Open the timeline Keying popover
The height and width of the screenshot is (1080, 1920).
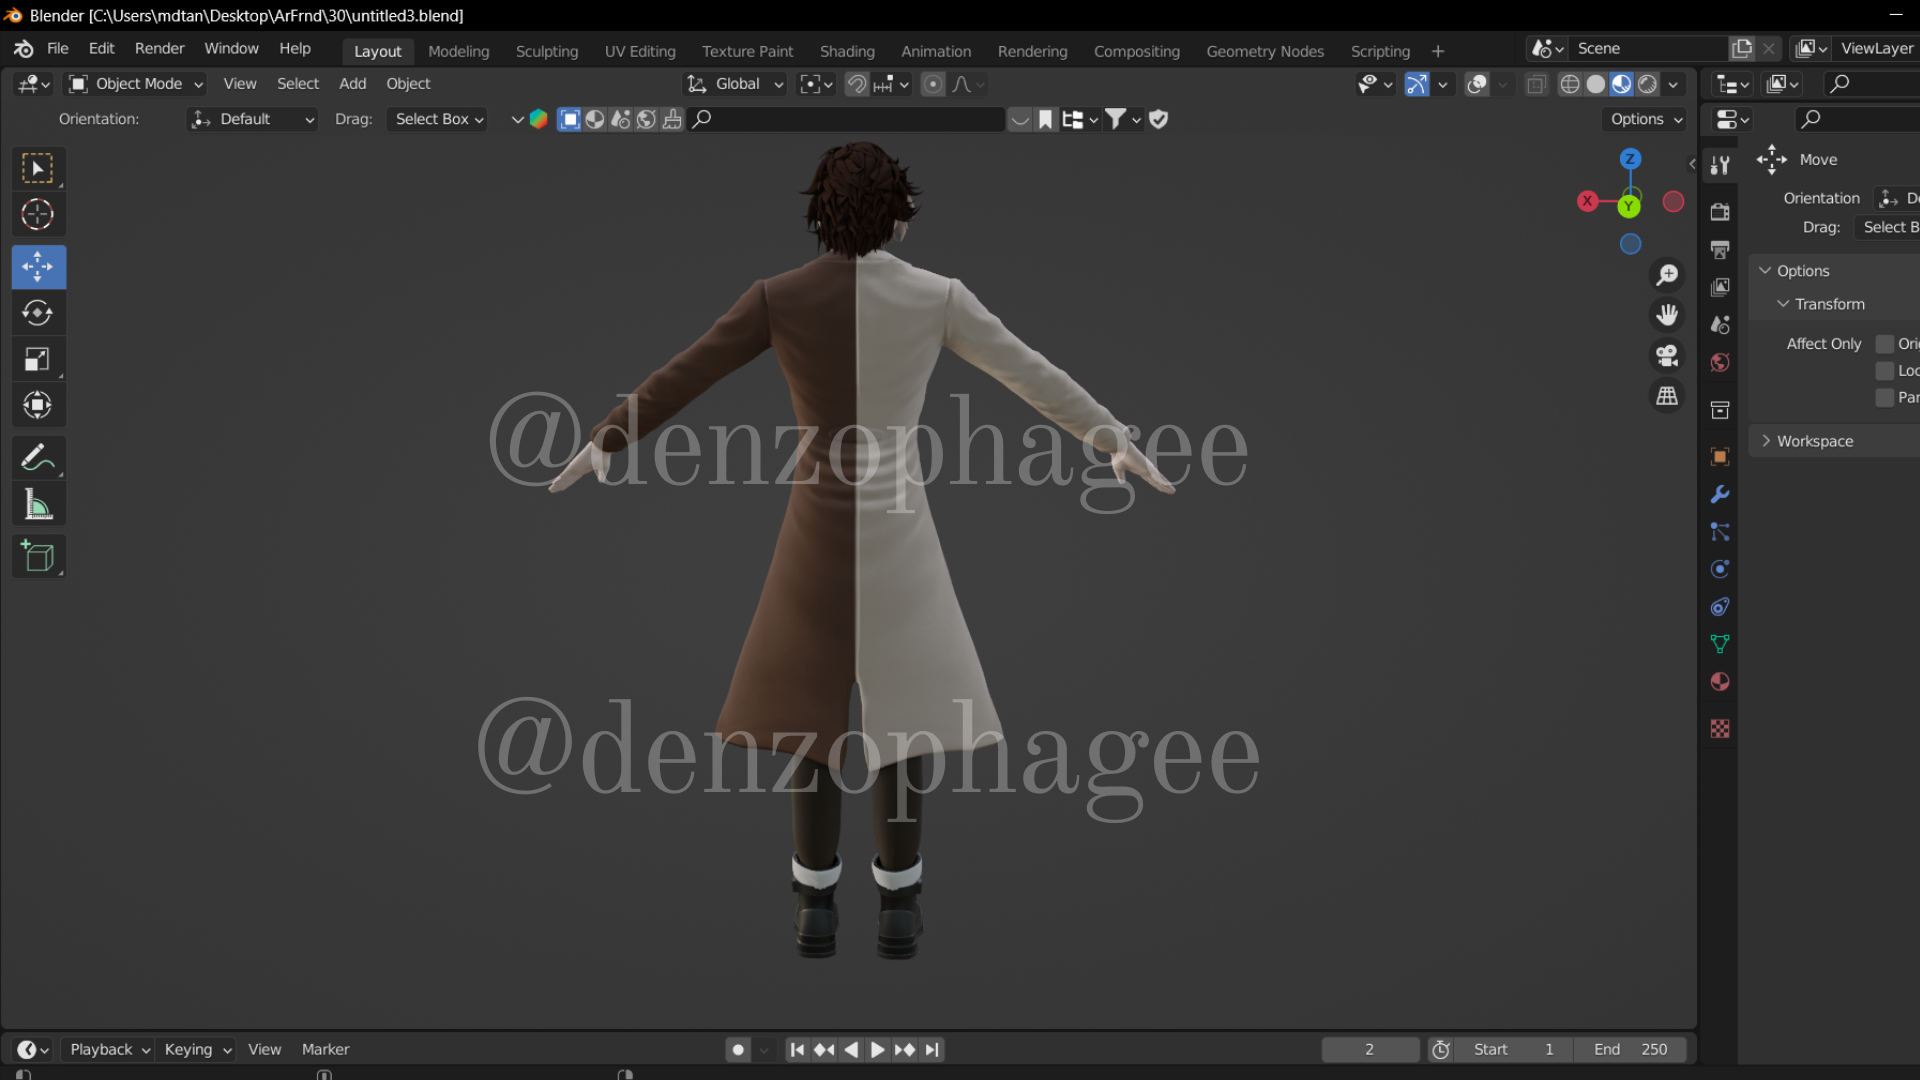click(198, 1050)
